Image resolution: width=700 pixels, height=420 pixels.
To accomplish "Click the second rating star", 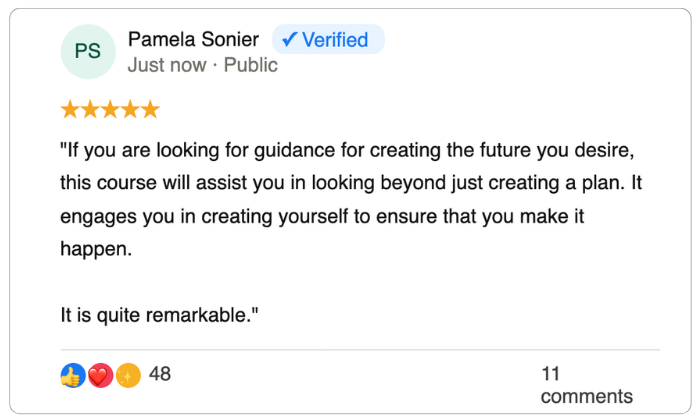I will (x=90, y=109).
